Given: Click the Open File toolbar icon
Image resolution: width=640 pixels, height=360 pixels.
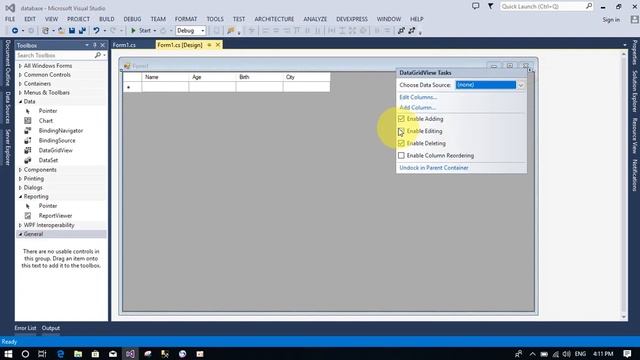Looking at the screenshot, I should pyautogui.click(x=61, y=31).
